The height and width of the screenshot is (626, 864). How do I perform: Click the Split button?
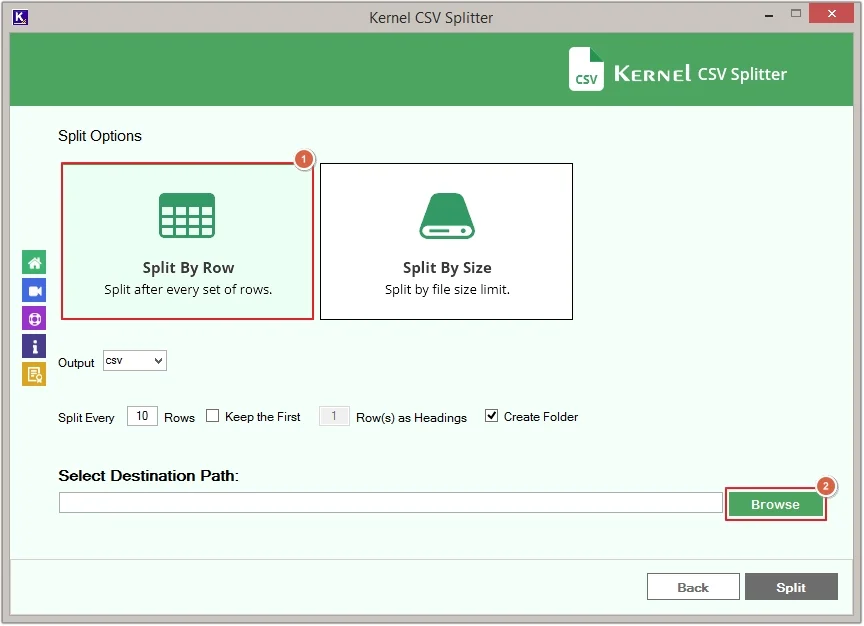[790, 587]
